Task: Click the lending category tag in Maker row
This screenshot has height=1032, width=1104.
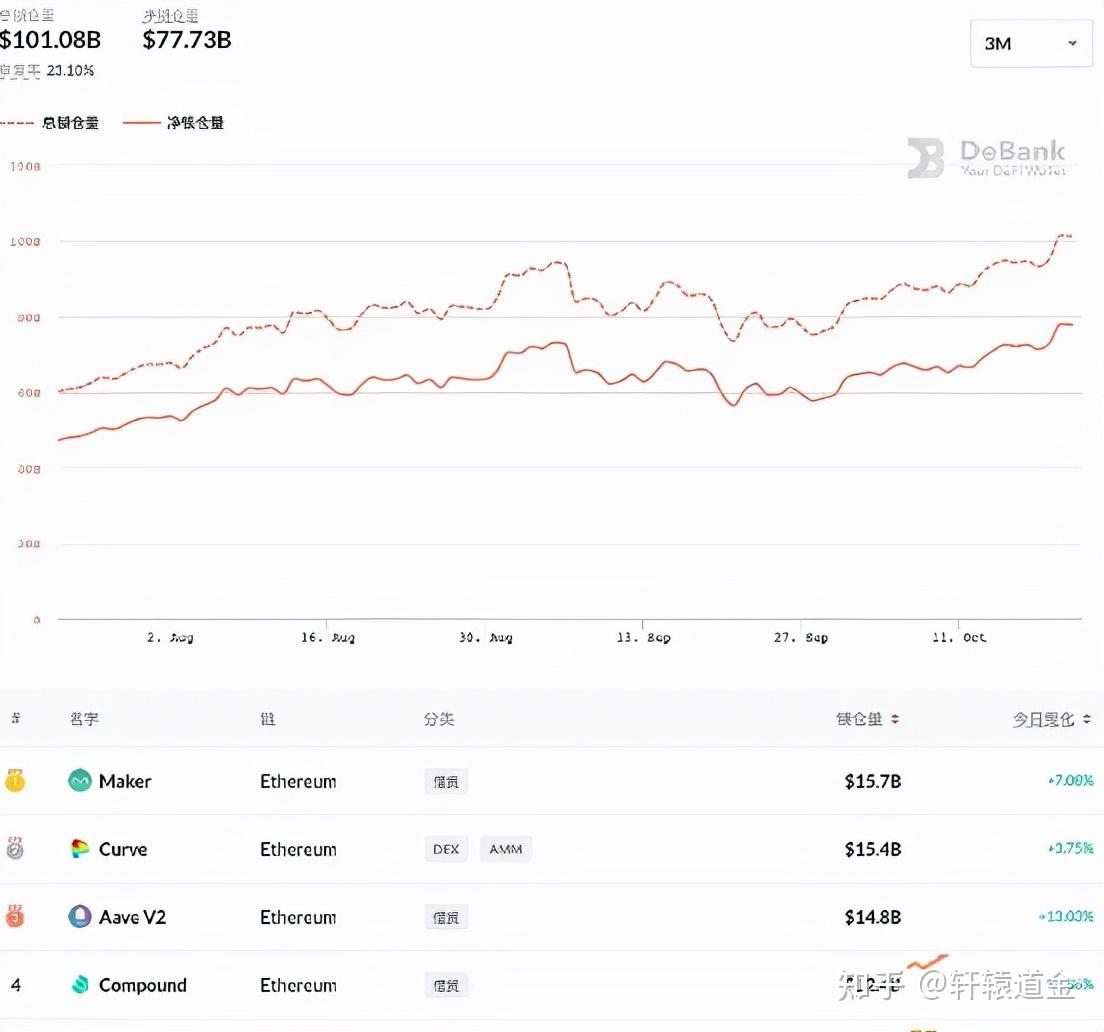Action: coord(446,781)
